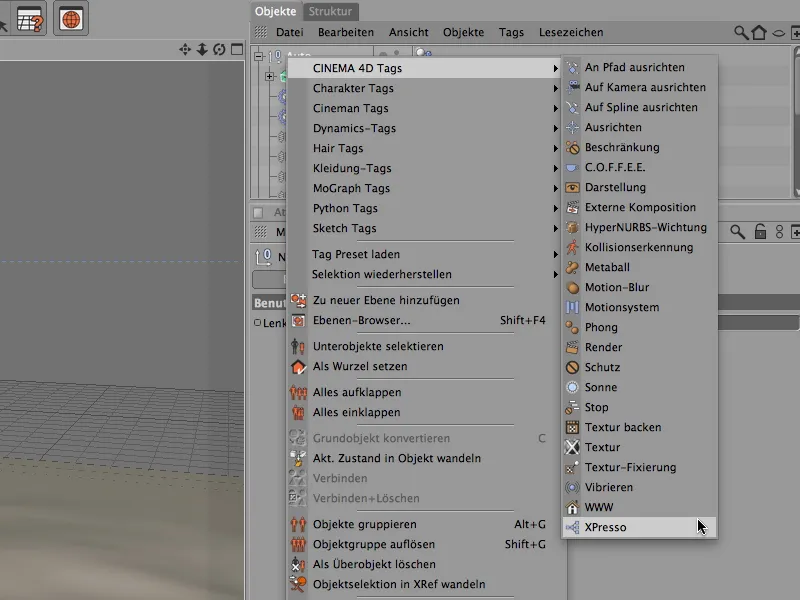Image resolution: width=800 pixels, height=600 pixels.
Task: Add the Render tag icon
Action: click(x=572, y=347)
